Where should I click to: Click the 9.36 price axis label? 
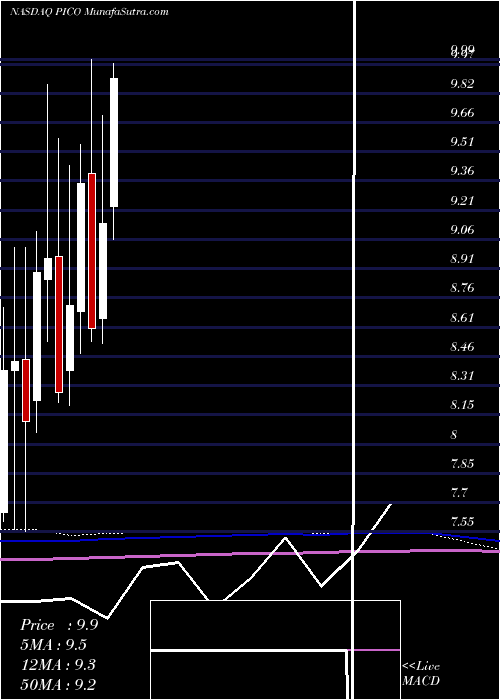(462, 171)
